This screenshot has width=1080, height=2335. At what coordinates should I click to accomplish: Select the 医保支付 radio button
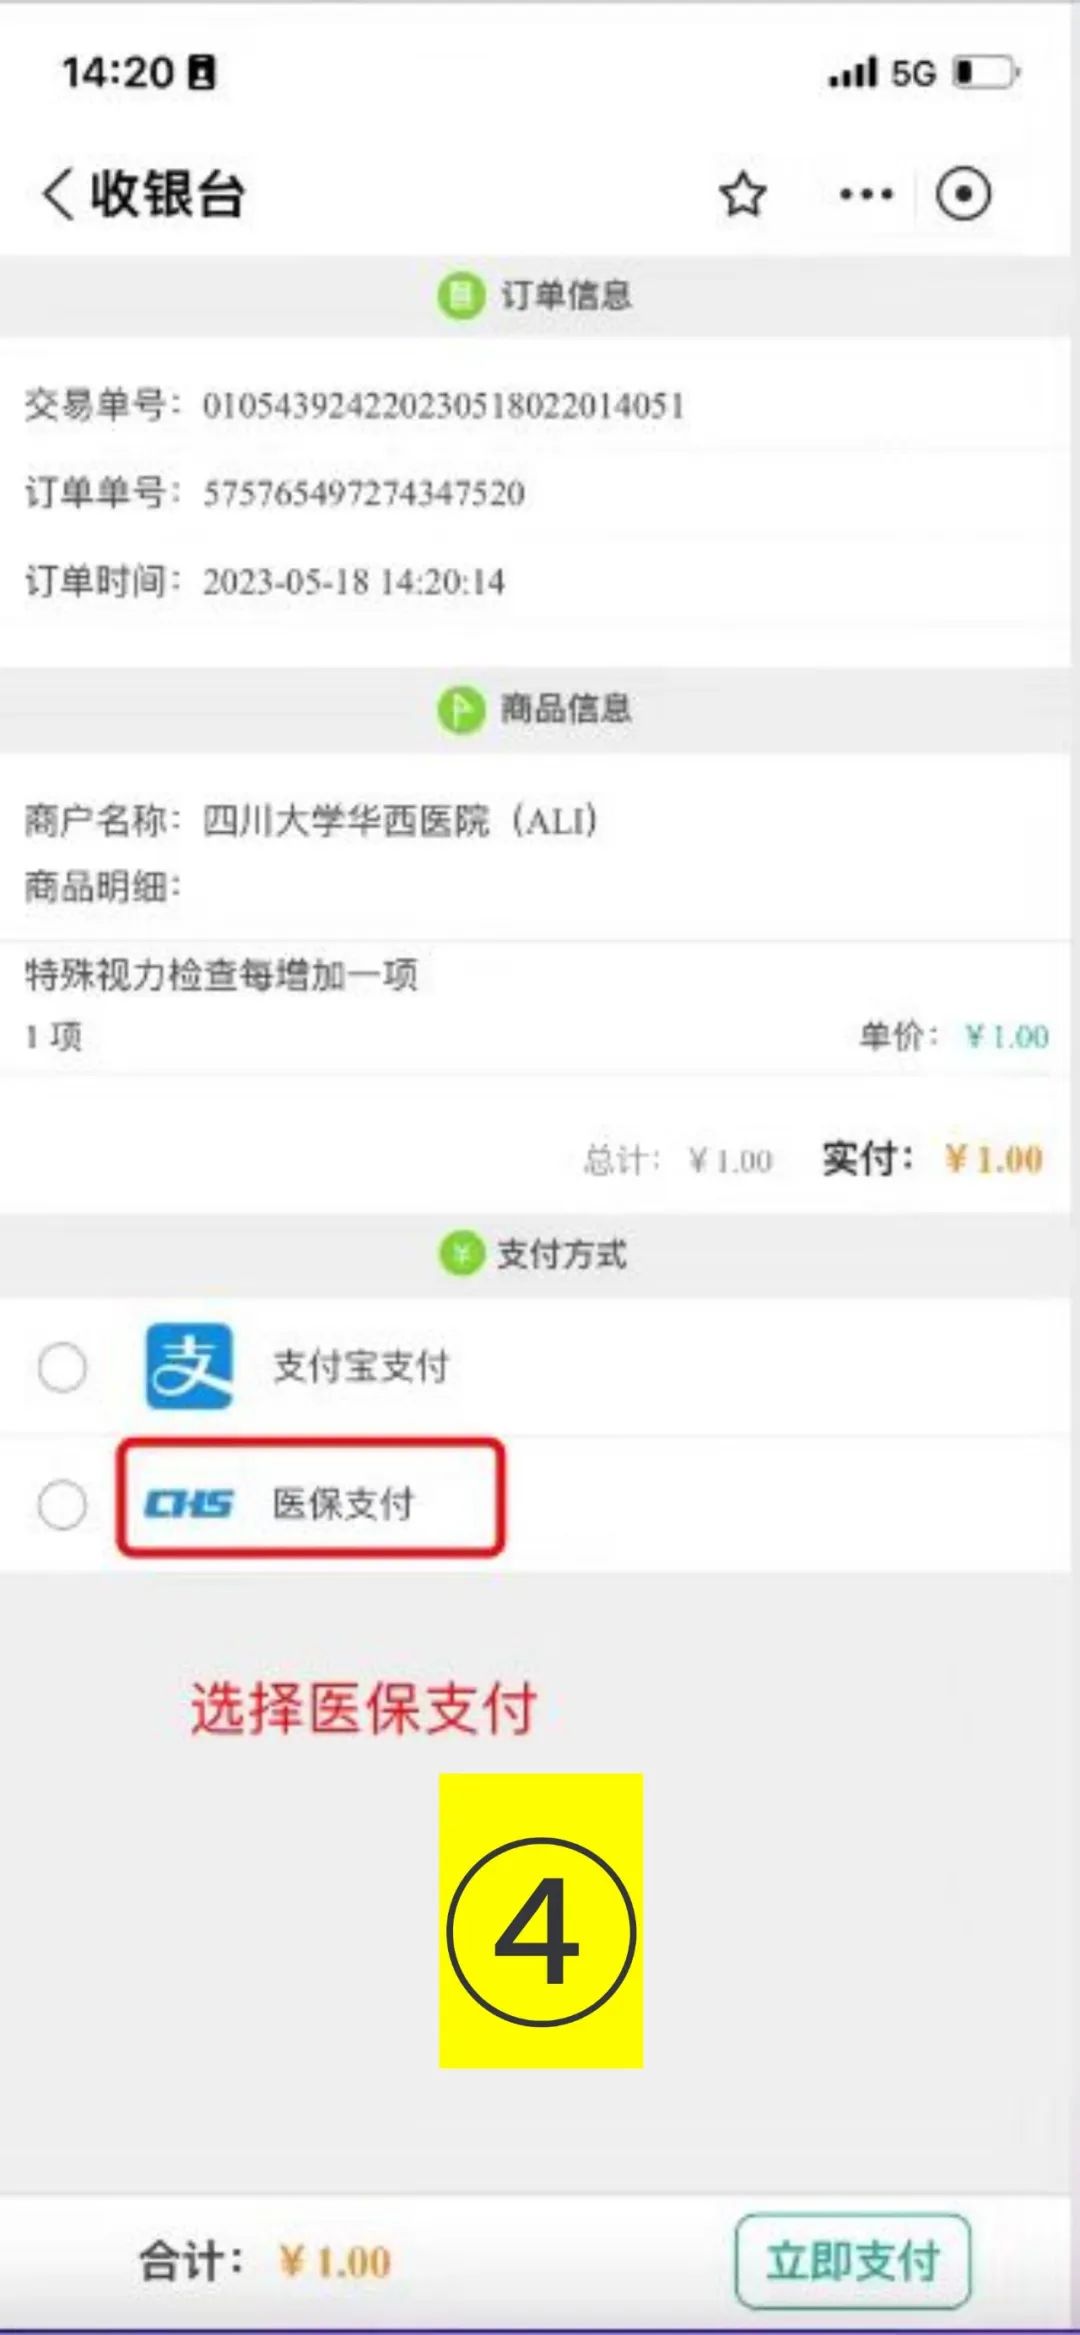(63, 1502)
